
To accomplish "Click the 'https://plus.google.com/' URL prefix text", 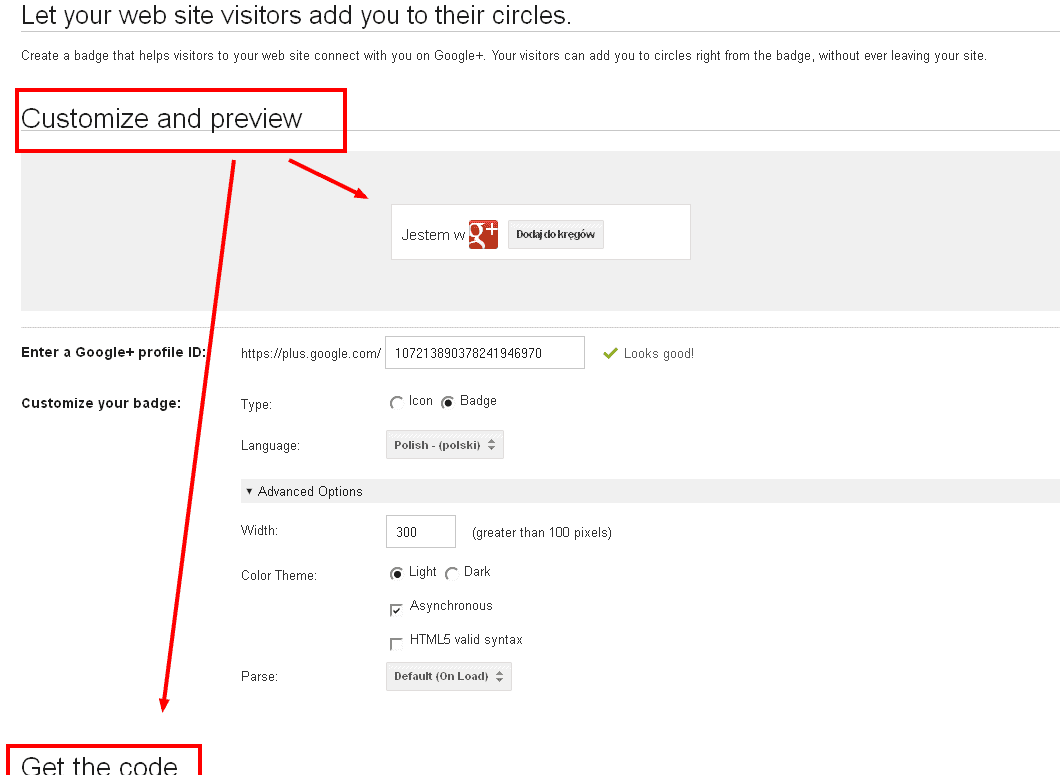I will coord(311,354).
